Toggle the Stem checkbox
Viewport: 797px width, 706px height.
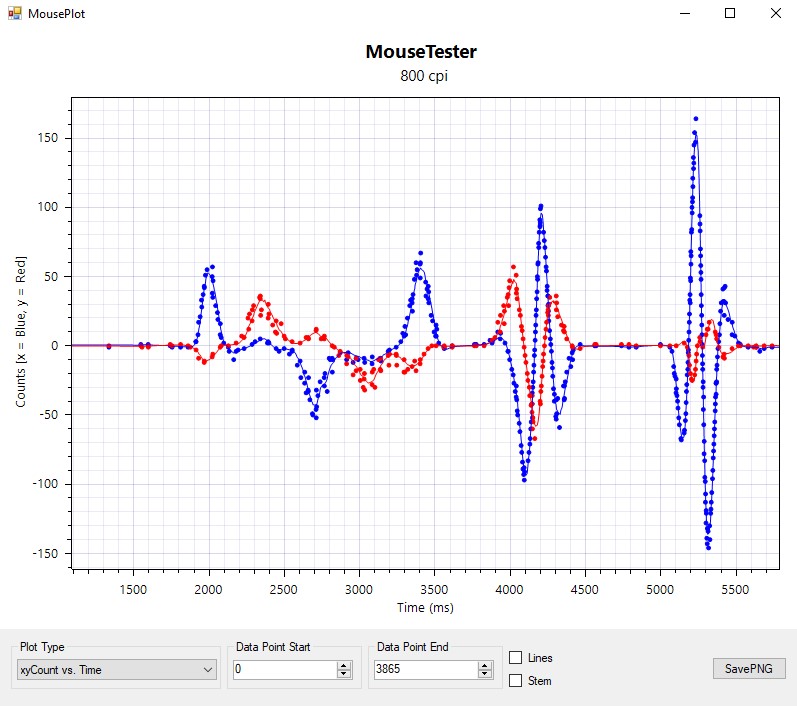click(x=516, y=681)
